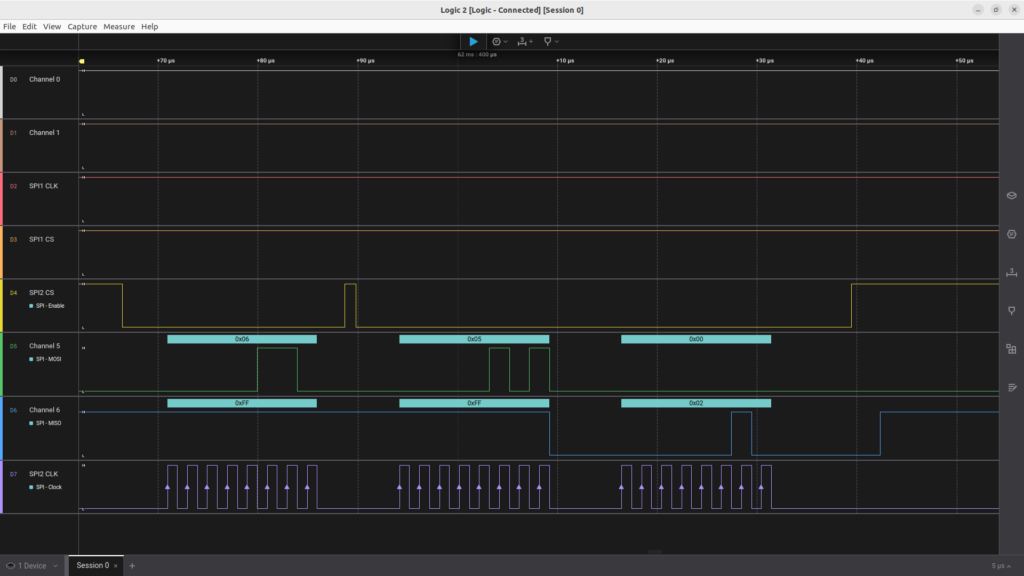Open the Help menu
Image resolution: width=1024 pixels, height=576 pixels.
[150, 27]
